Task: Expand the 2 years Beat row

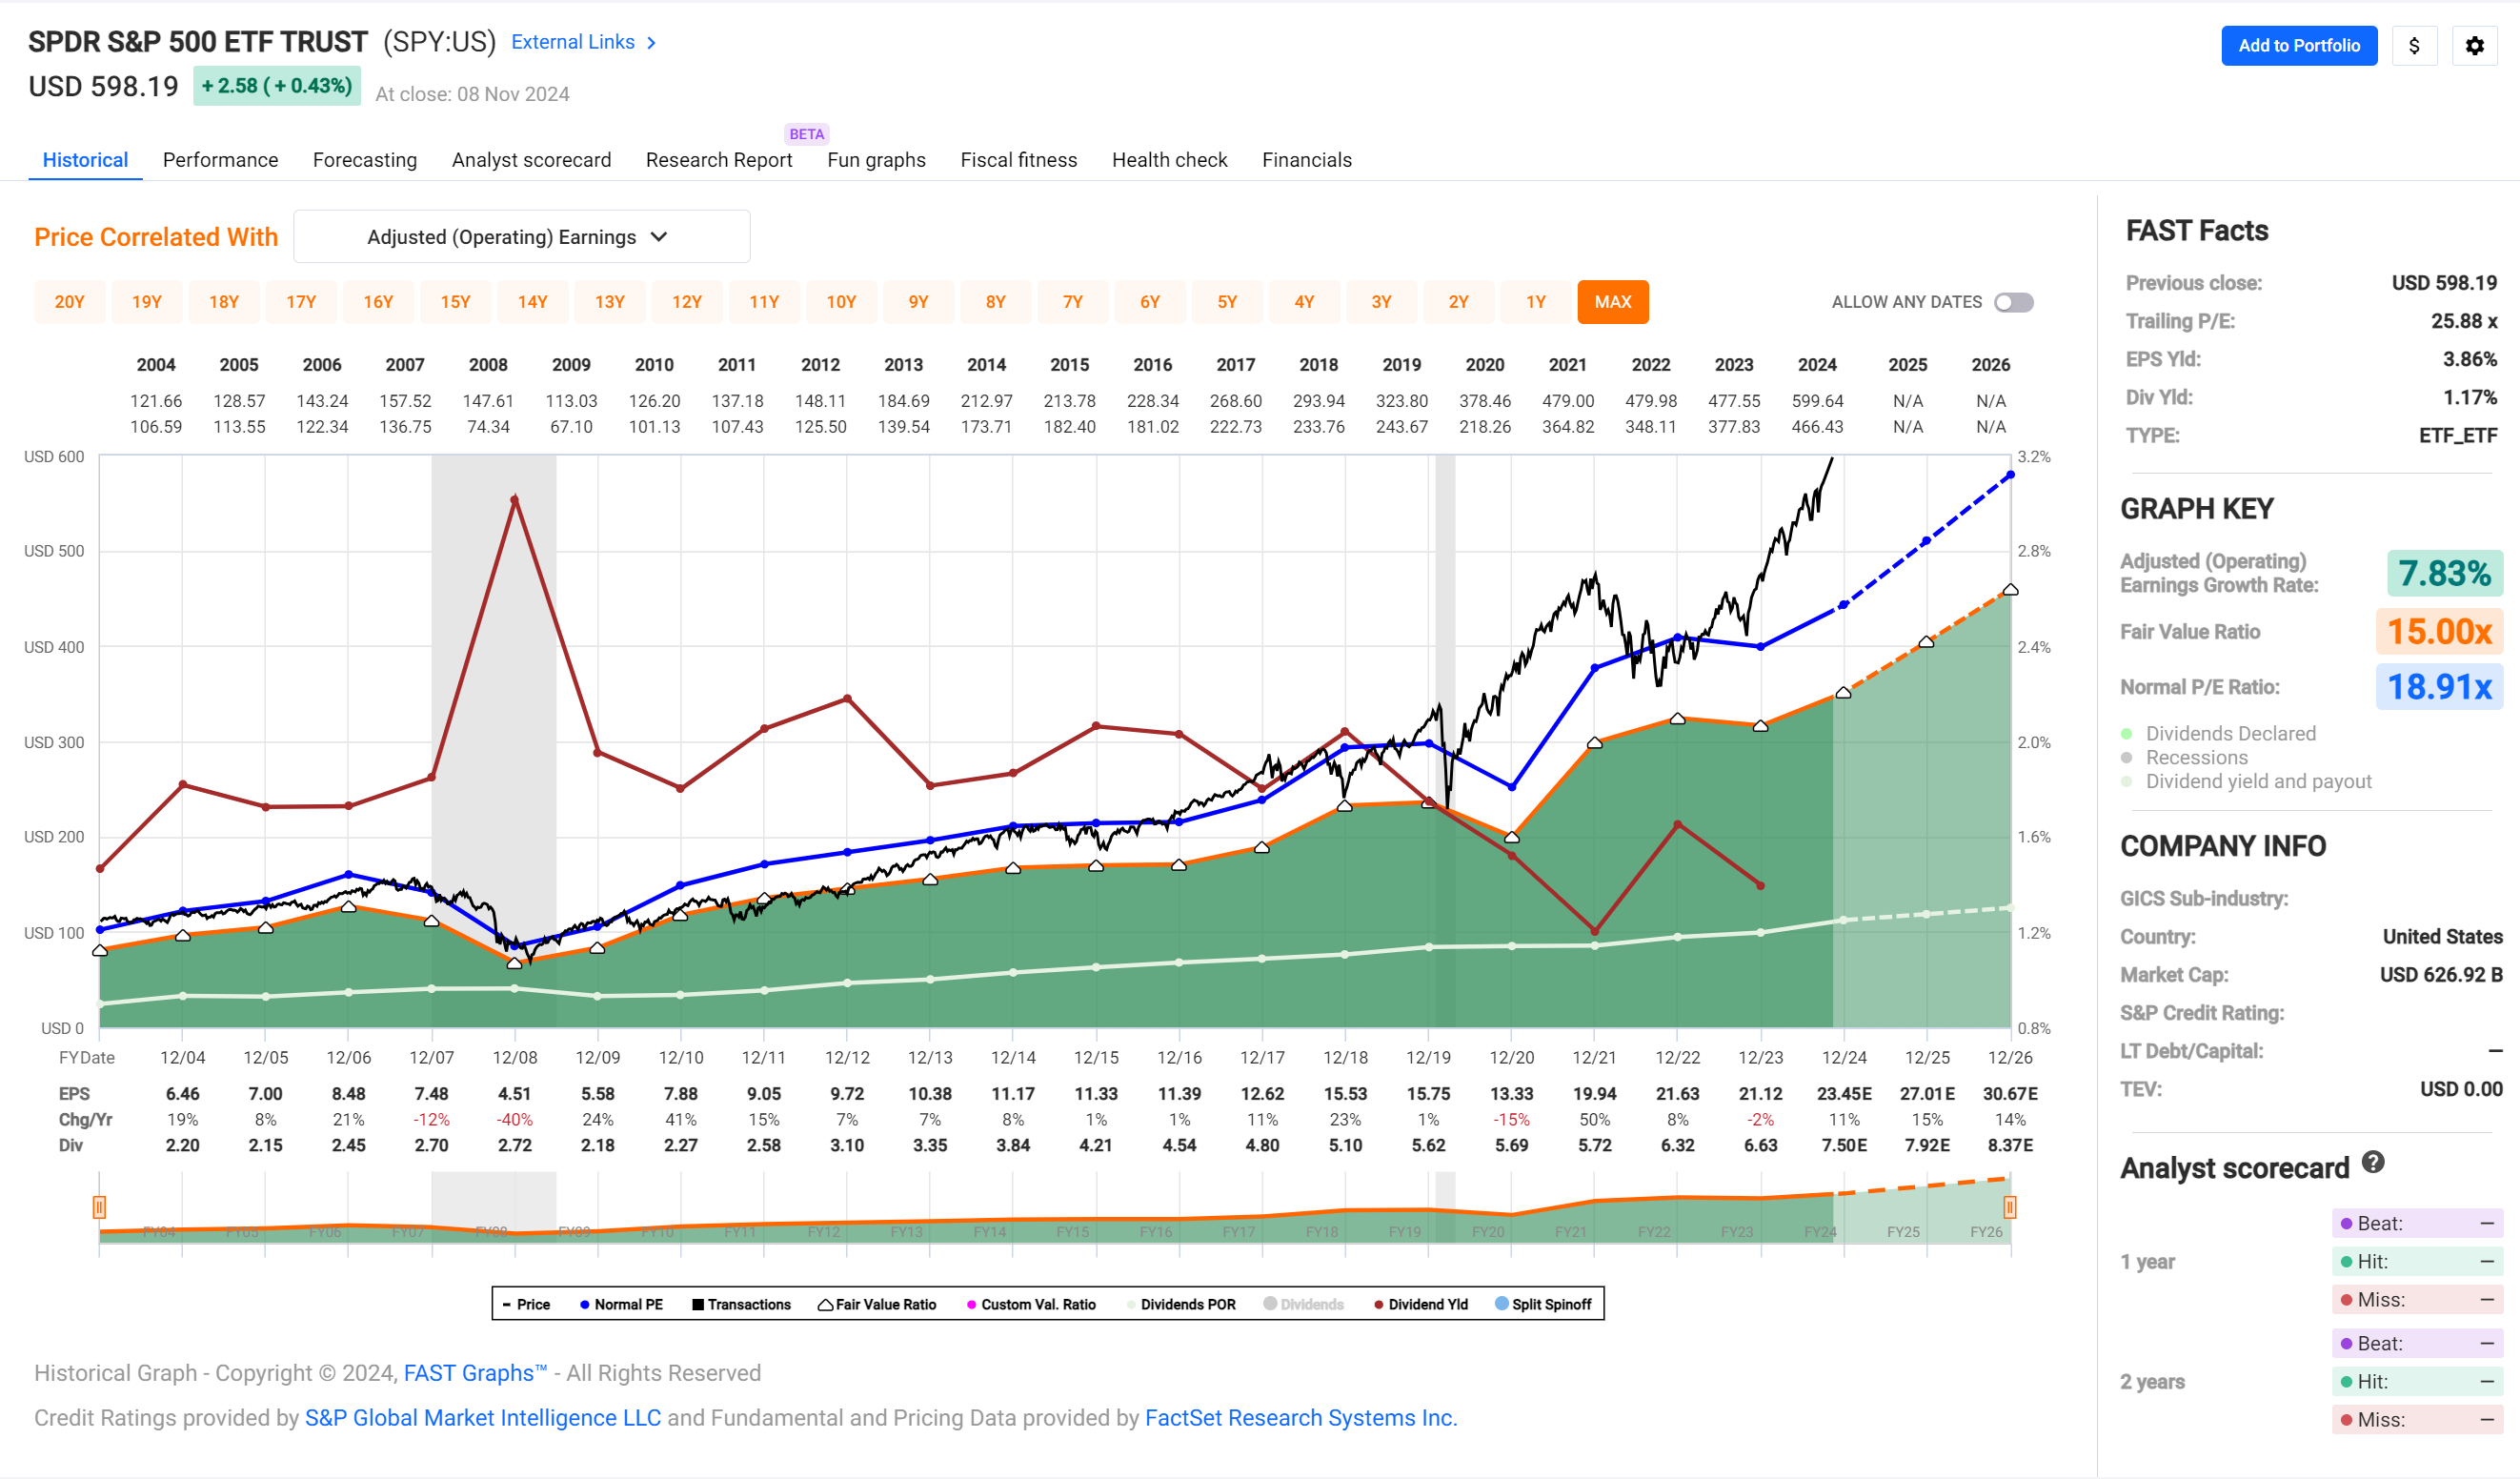Action: (2417, 1343)
